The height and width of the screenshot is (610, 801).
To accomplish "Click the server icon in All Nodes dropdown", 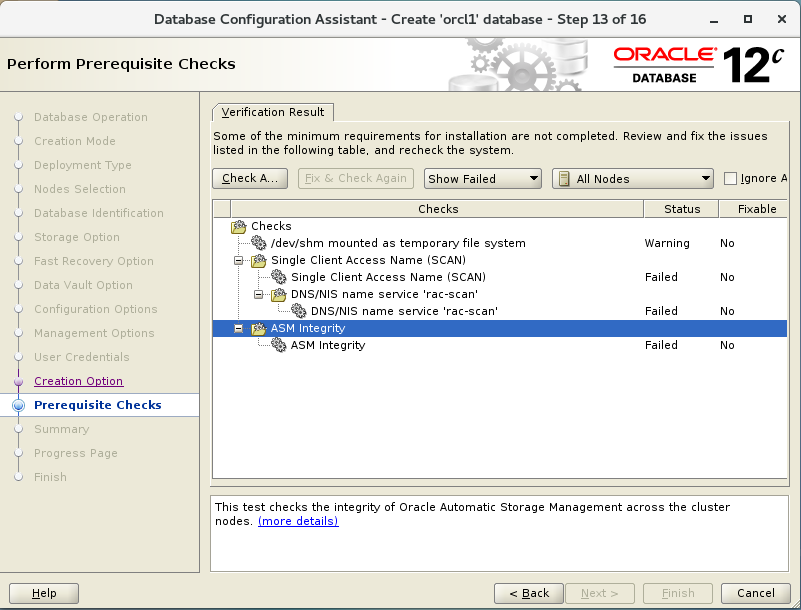I will (x=564, y=179).
